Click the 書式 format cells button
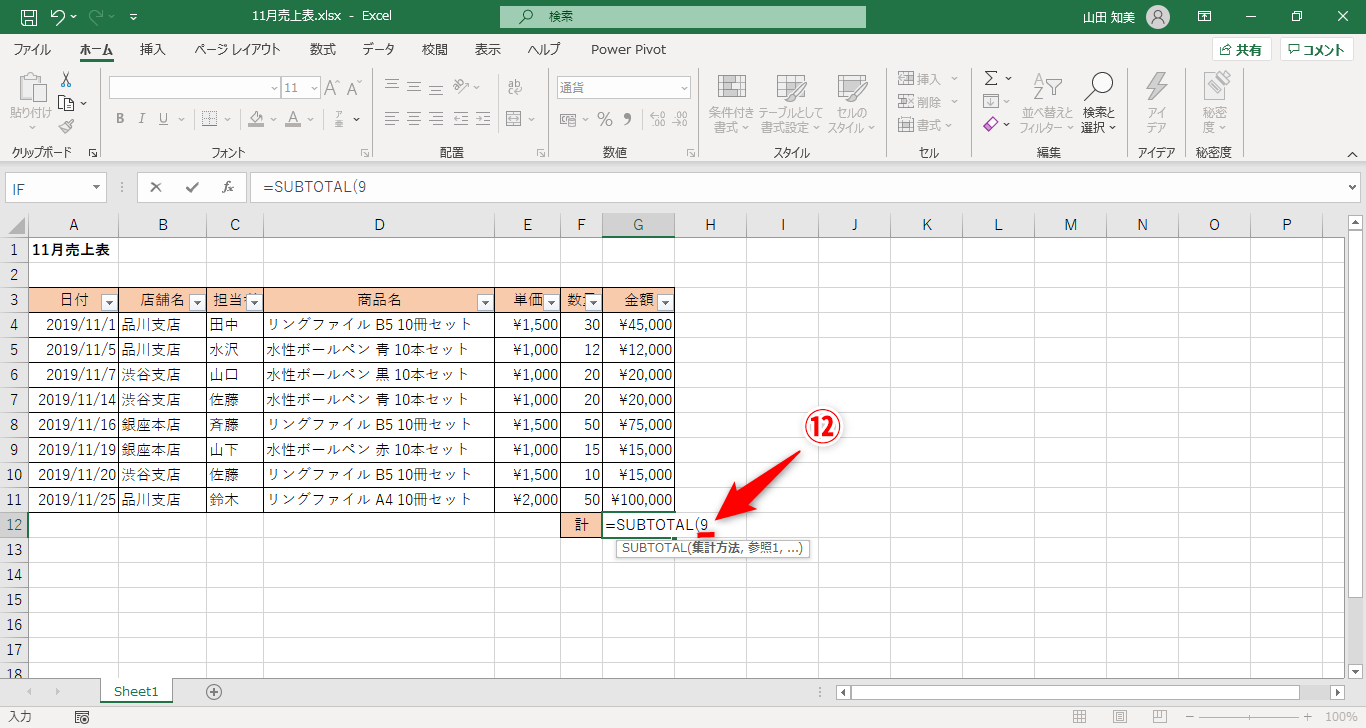 click(x=928, y=125)
